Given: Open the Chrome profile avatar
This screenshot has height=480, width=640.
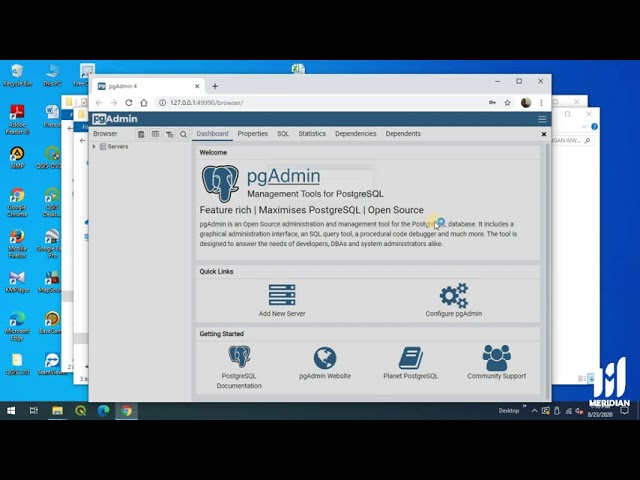Looking at the screenshot, I should [x=526, y=103].
